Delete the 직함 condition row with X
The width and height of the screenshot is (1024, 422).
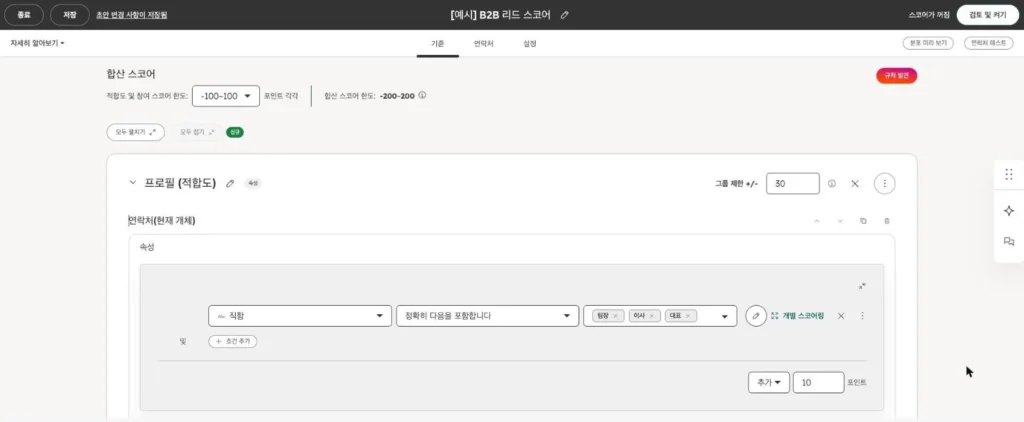coord(841,316)
